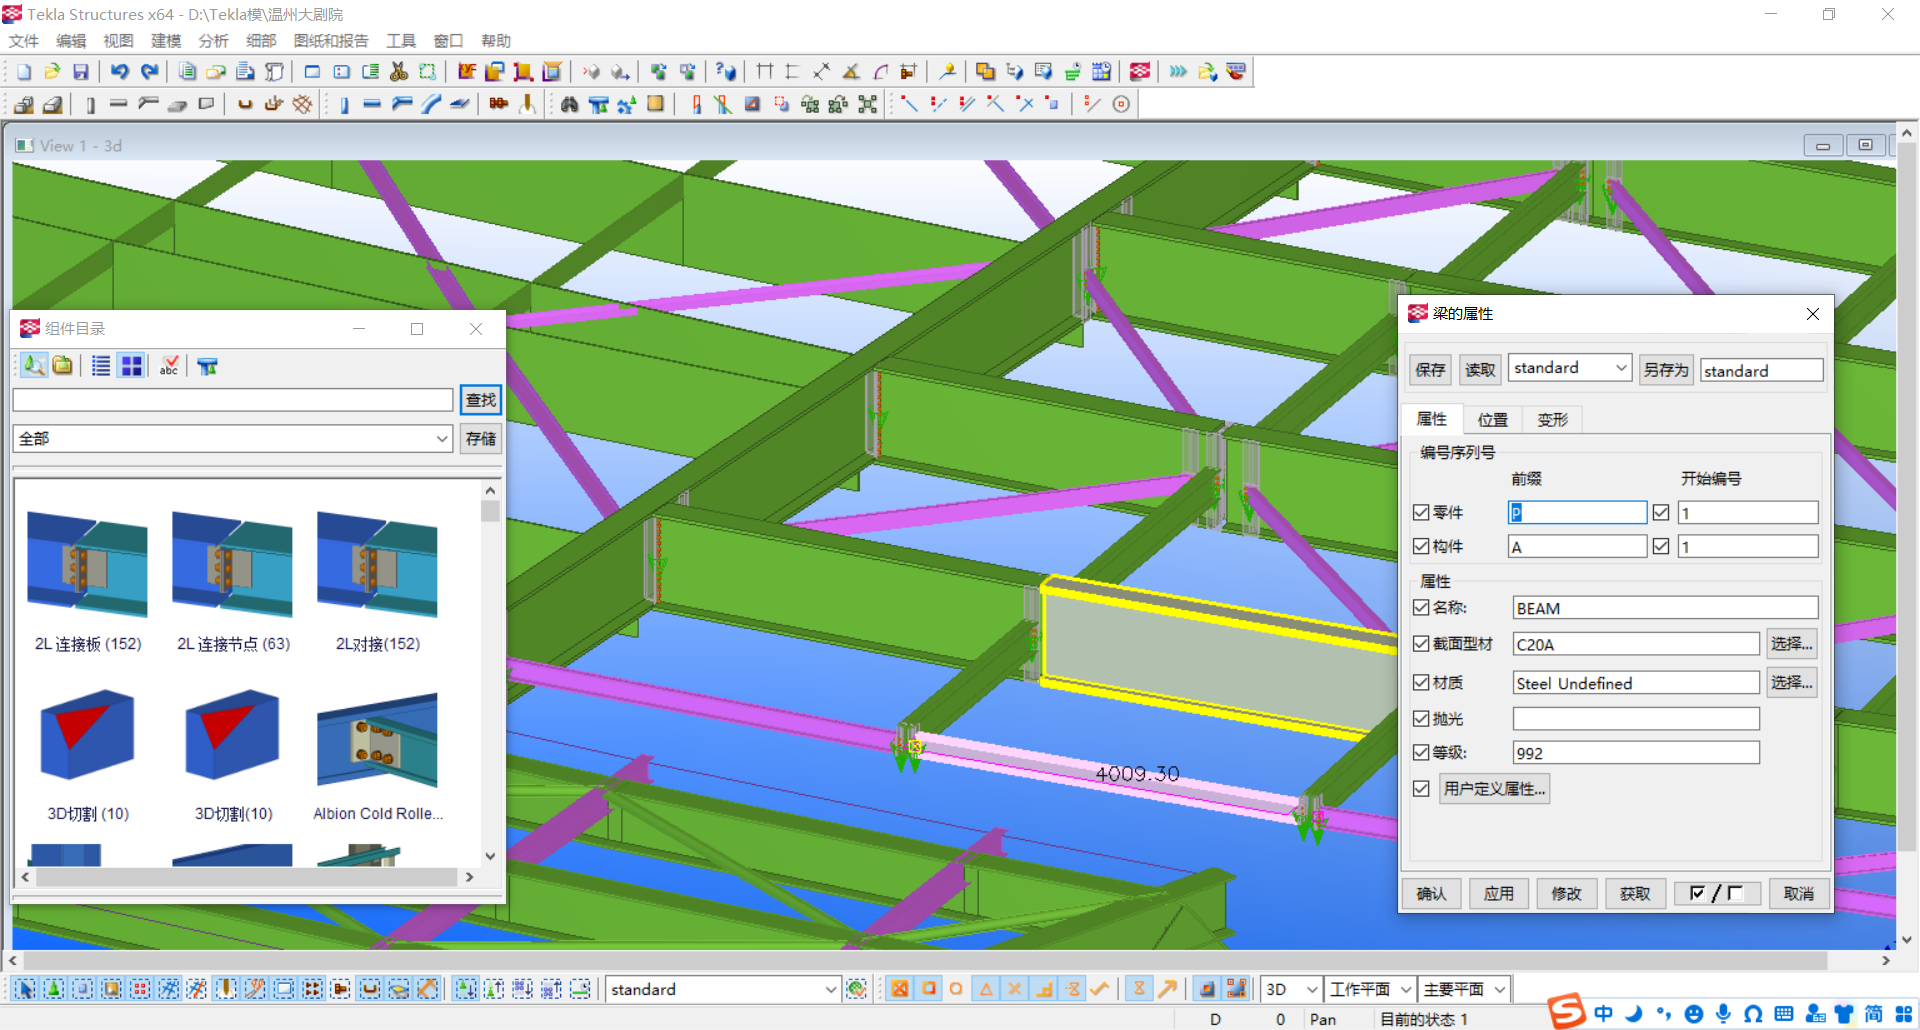1920x1030 pixels.
Task: Select the angle measuring tool
Action: tap(851, 72)
